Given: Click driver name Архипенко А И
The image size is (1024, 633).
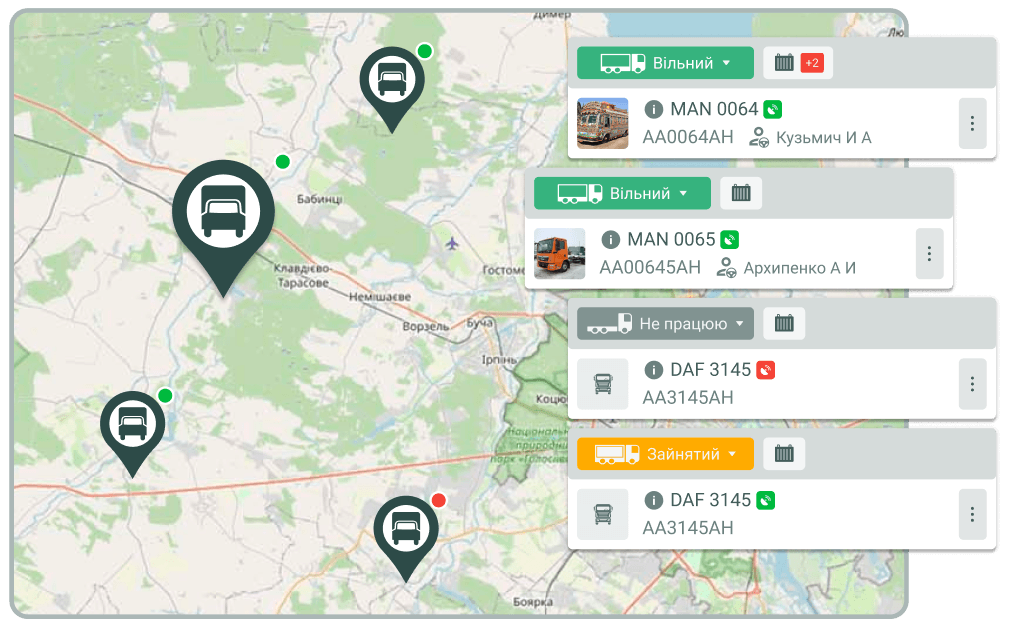Looking at the screenshot, I should pyautogui.click(x=798, y=268).
